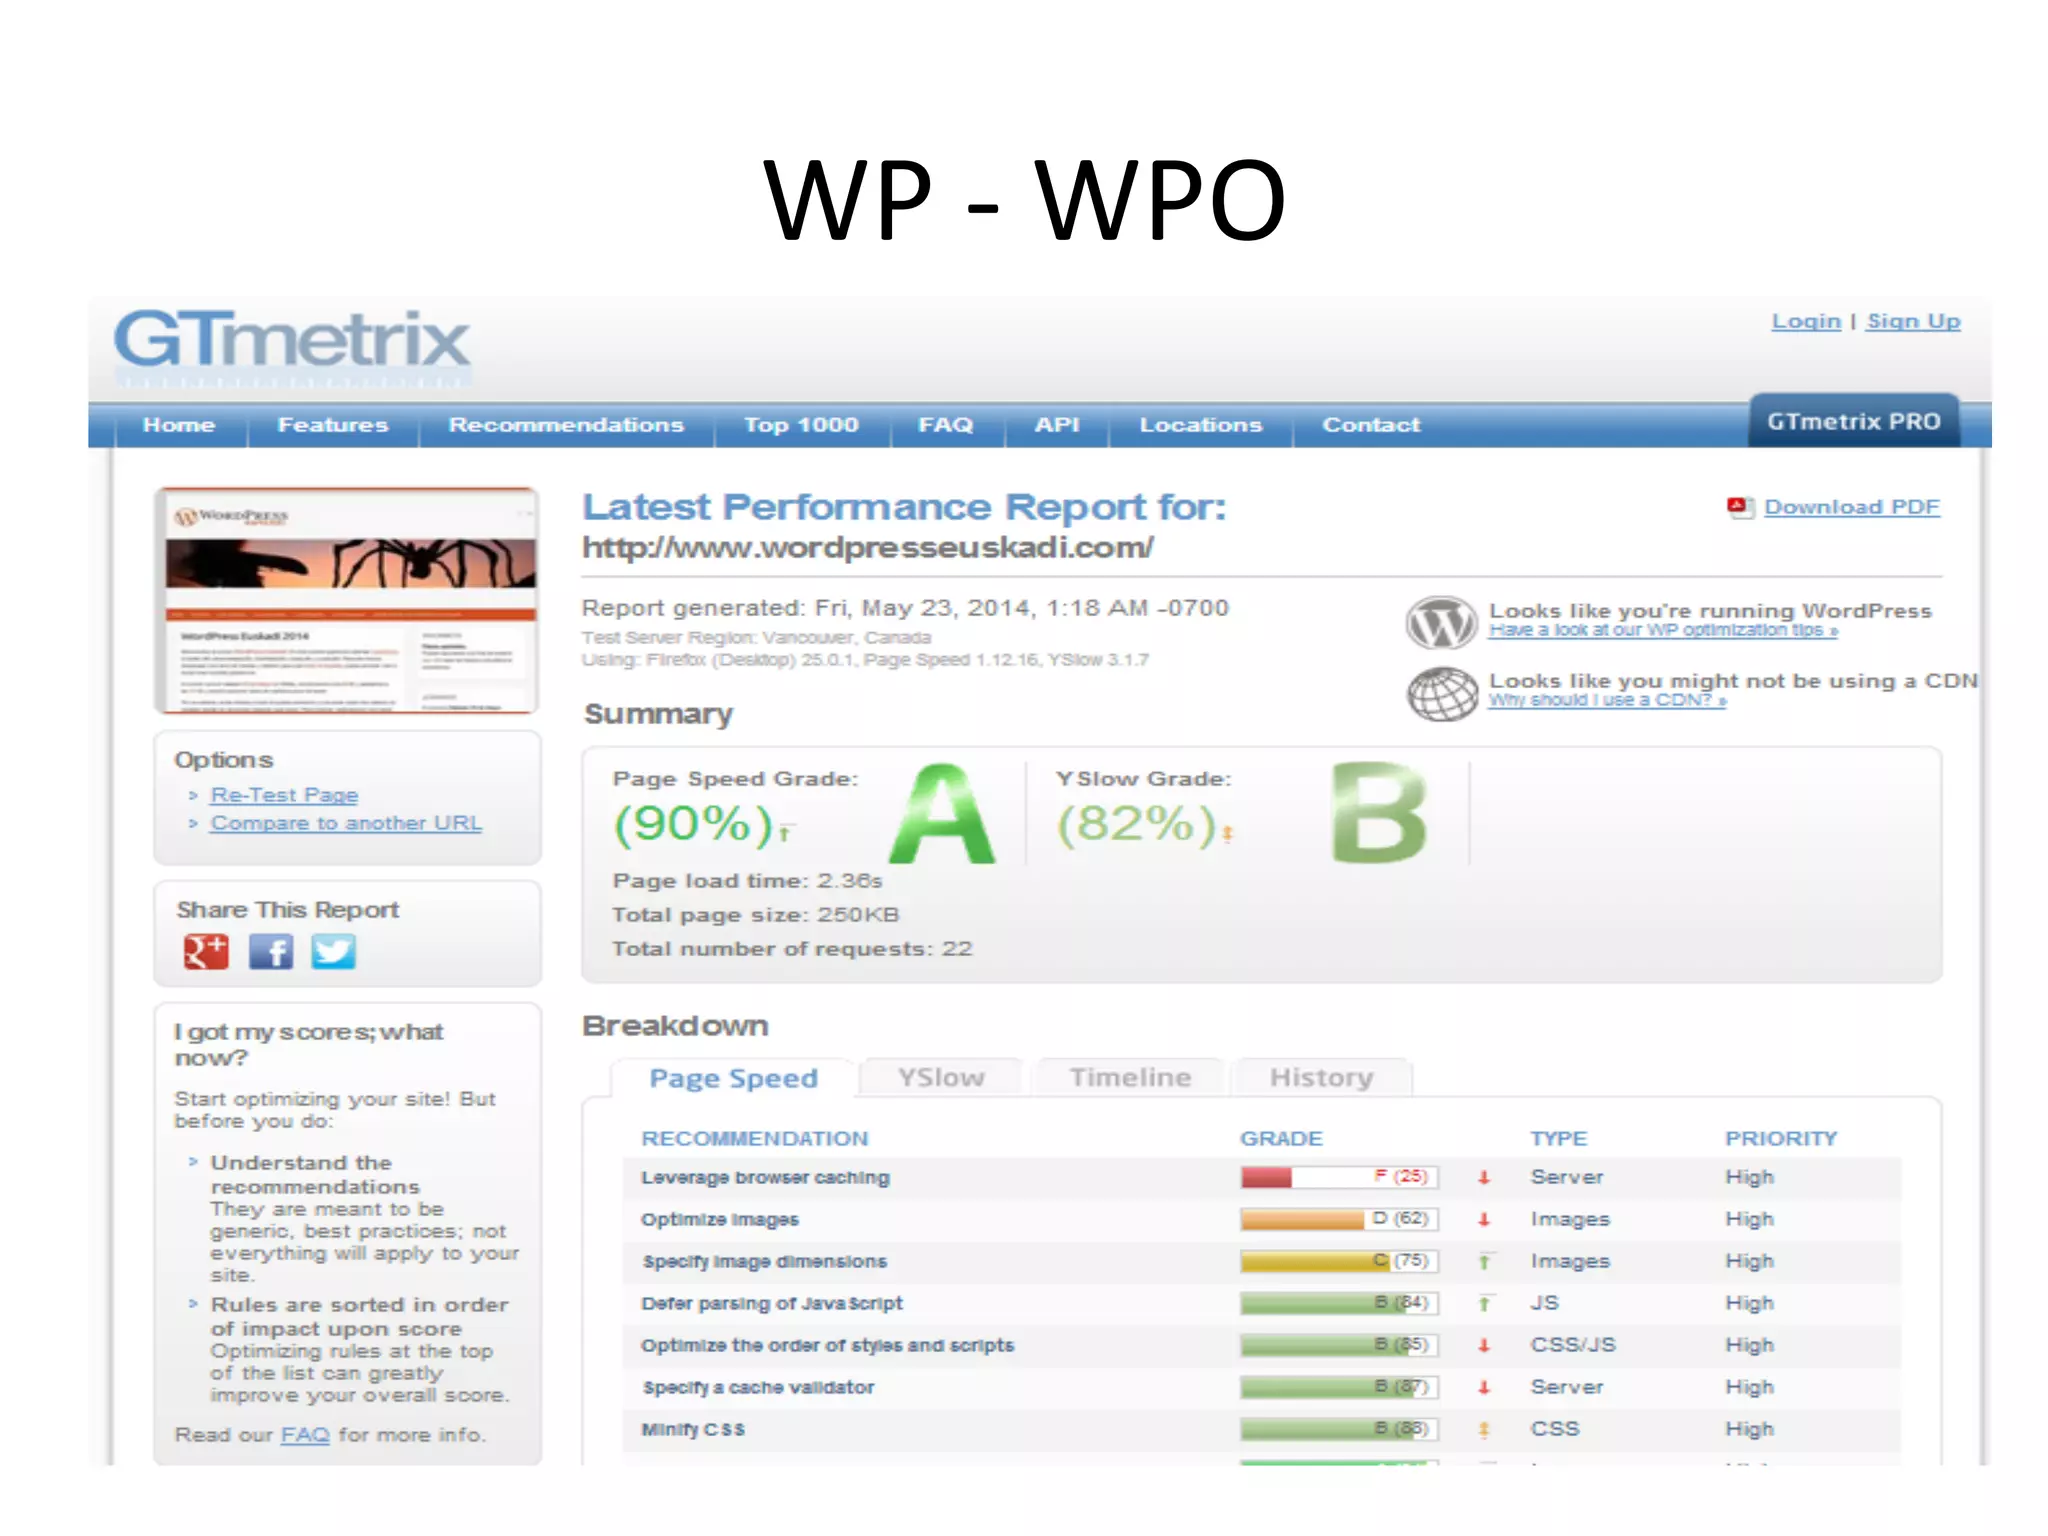Image resolution: width=2048 pixels, height=1536 pixels.
Task: Click the C (75) grade bar
Action: coord(1339,1261)
